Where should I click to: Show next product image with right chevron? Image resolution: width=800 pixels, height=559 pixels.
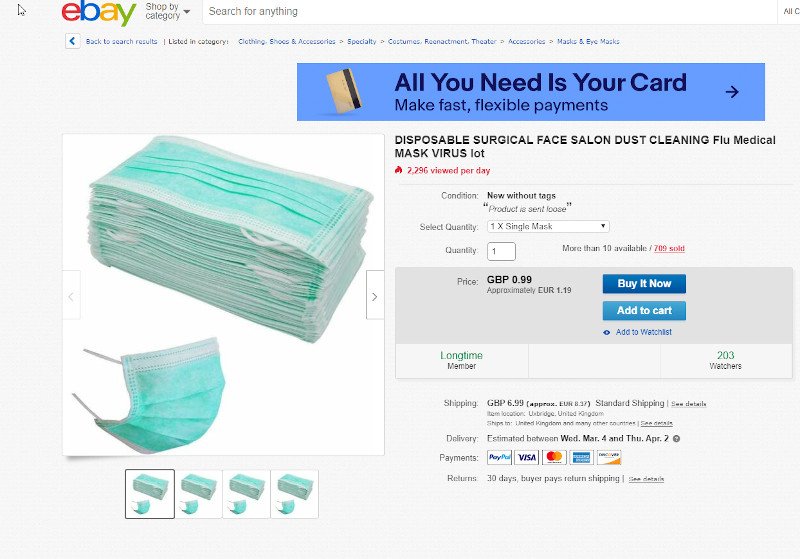coord(374,296)
